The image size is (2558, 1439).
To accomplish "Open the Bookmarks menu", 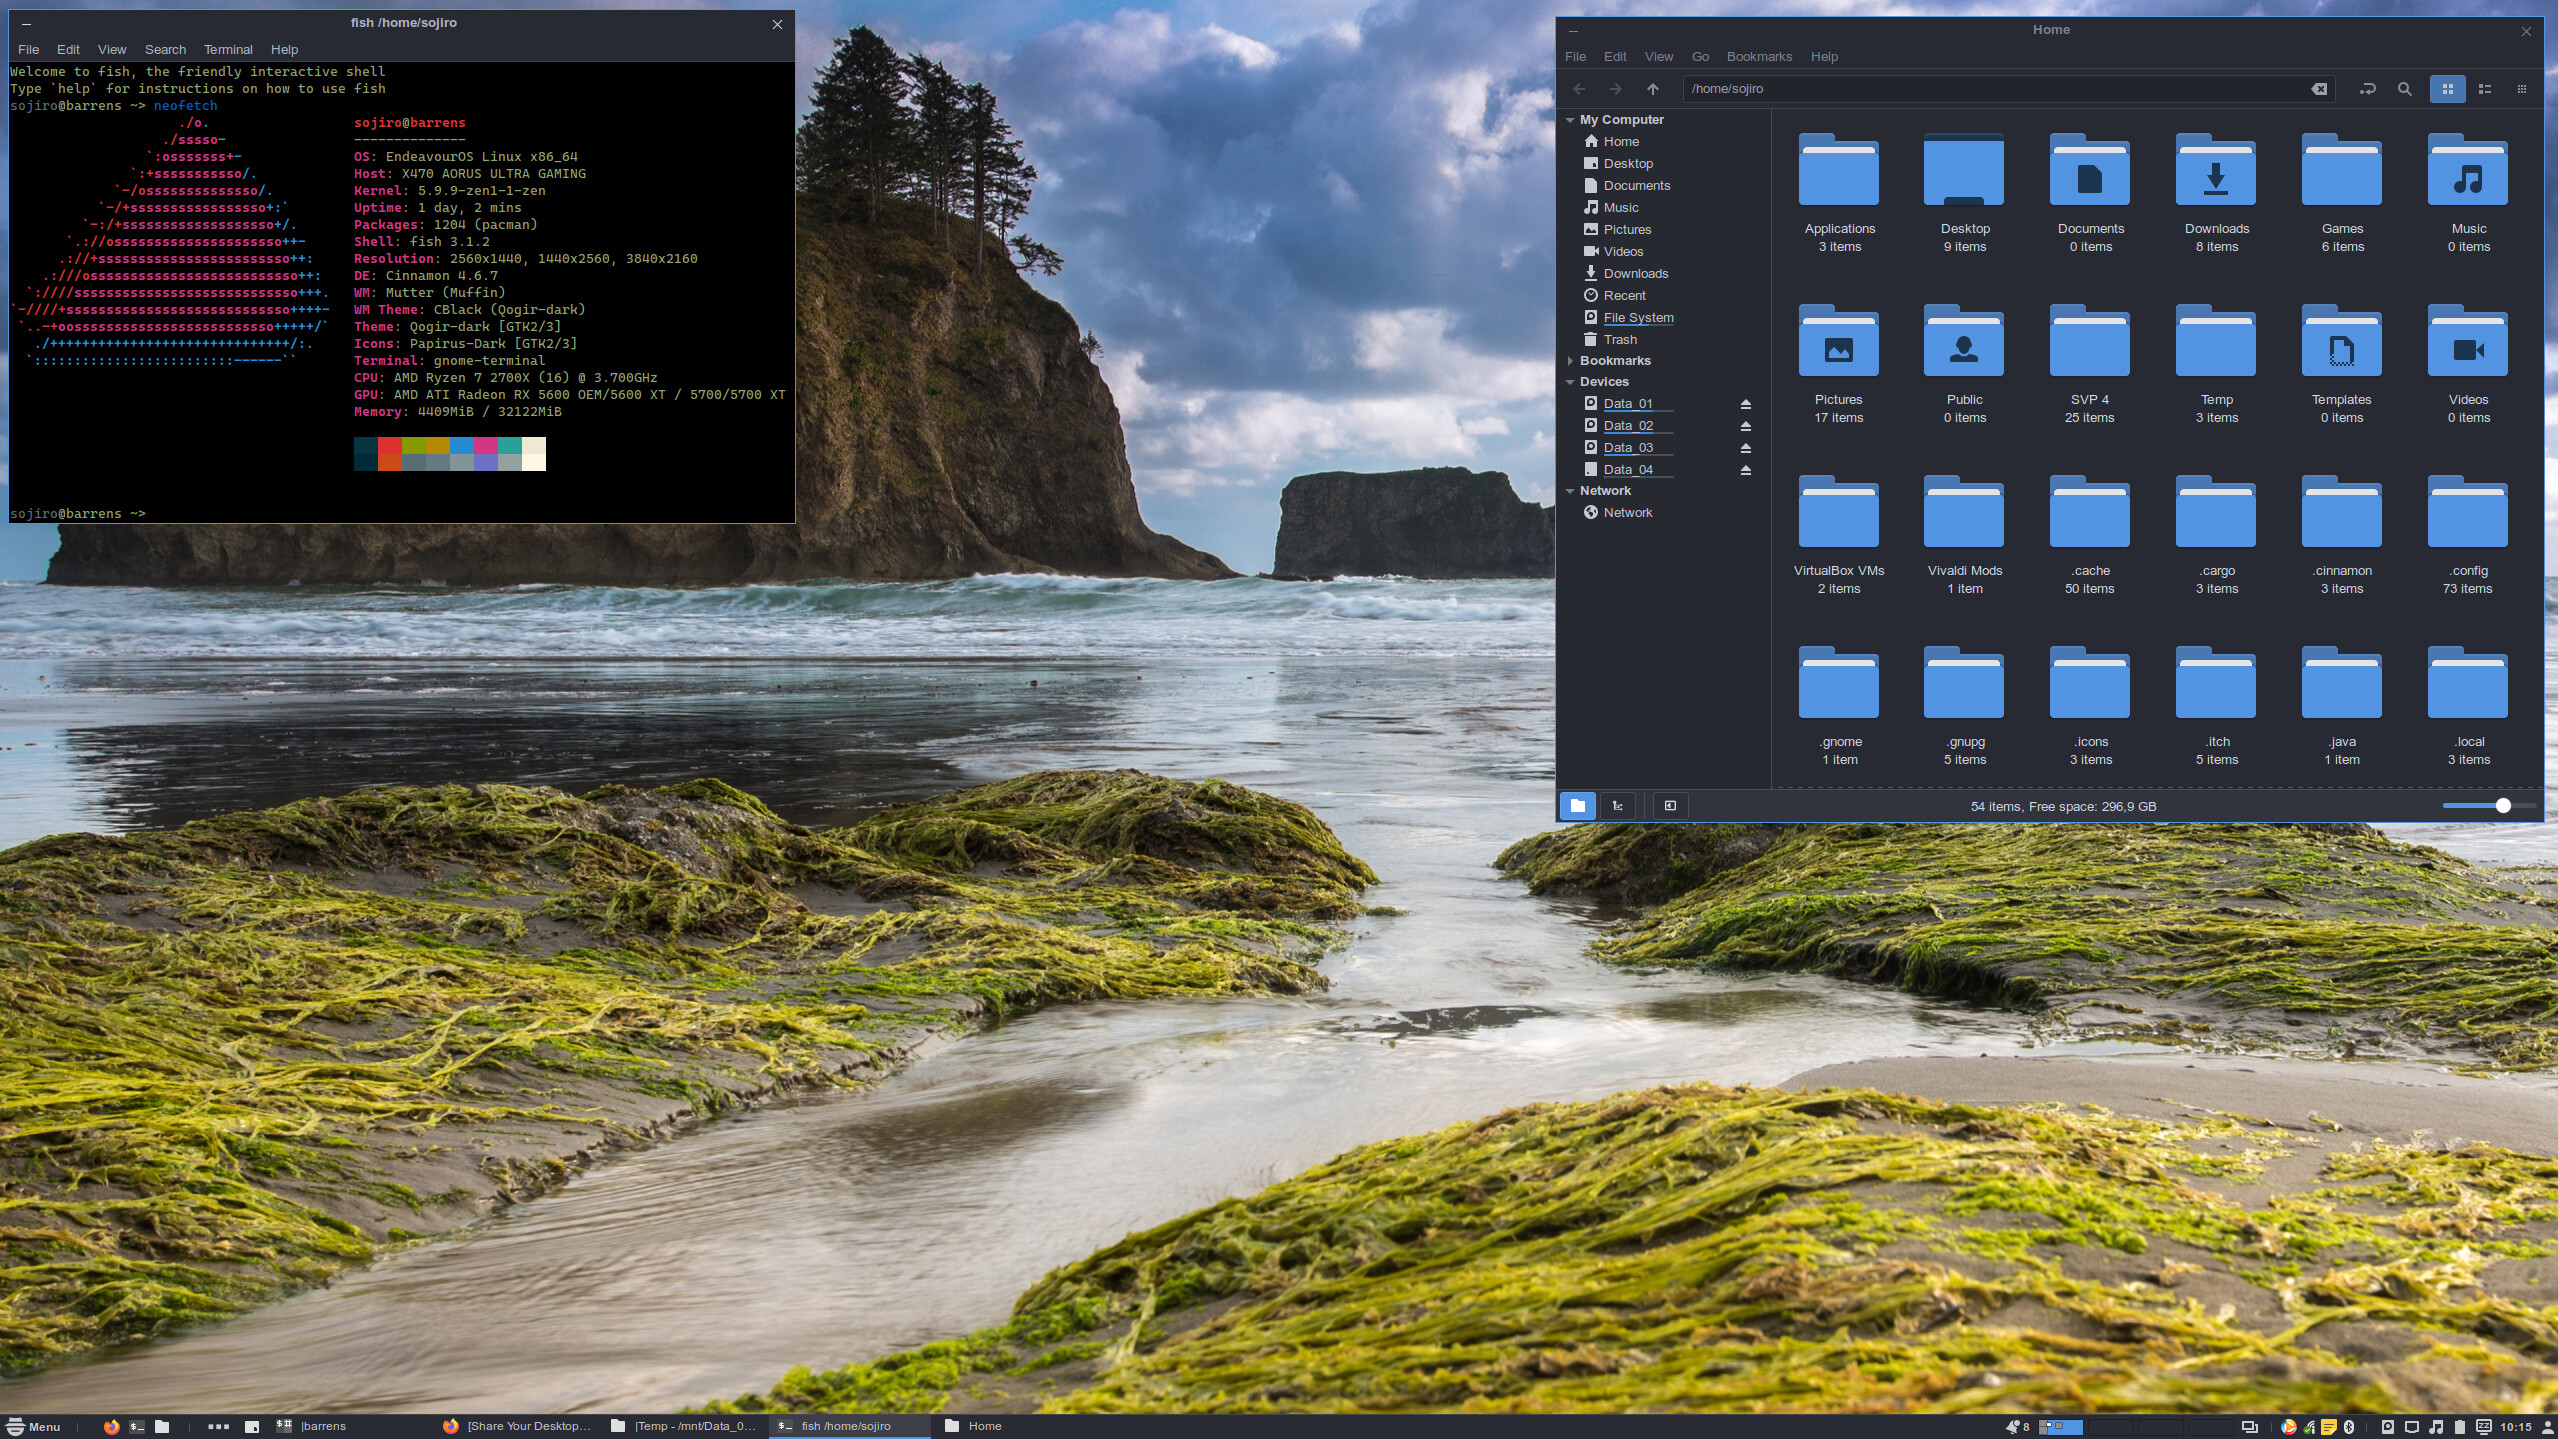I will (1759, 57).
